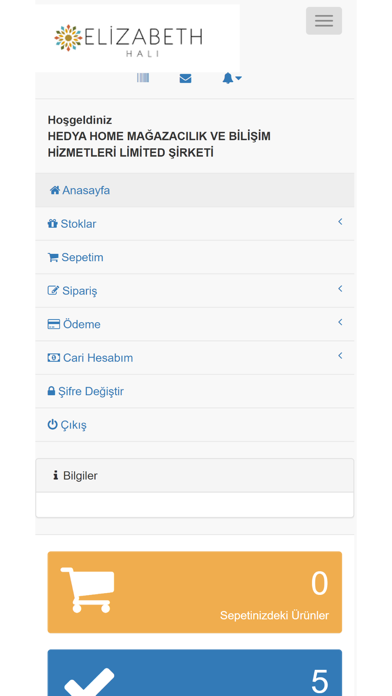Viewport: 392px width, 696px height.
Task: Click the gift icon next to Stoklar
Action: coord(53,224)
